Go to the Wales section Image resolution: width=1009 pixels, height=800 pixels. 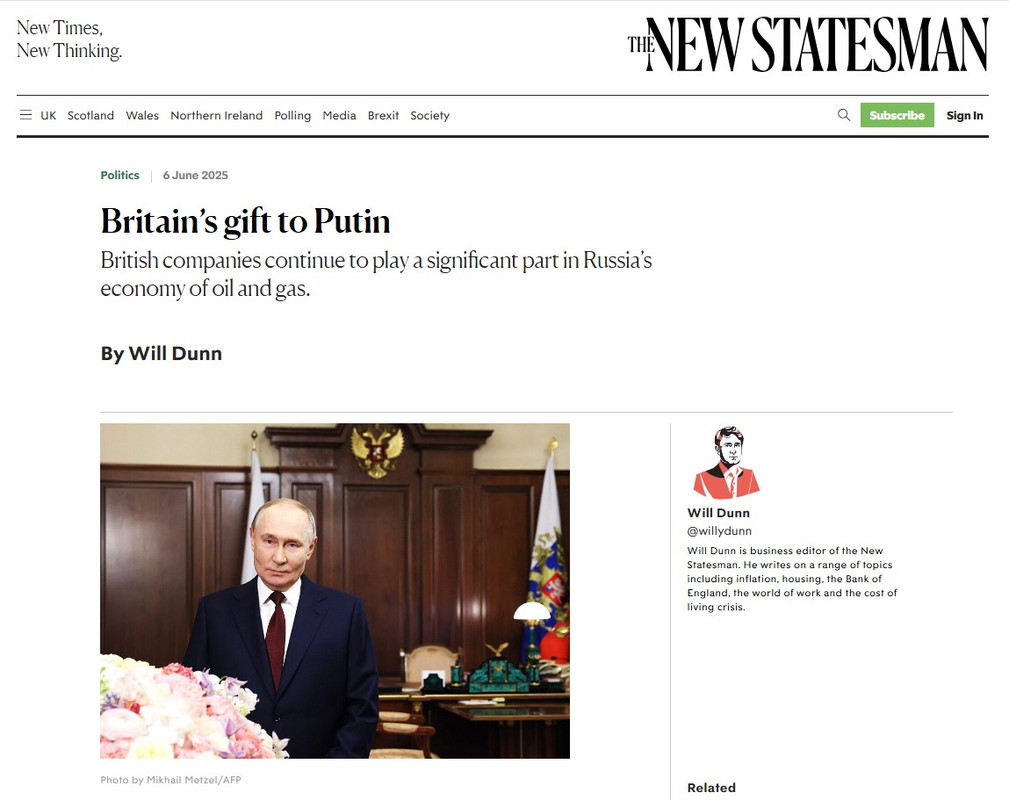(x=142, y=115)
